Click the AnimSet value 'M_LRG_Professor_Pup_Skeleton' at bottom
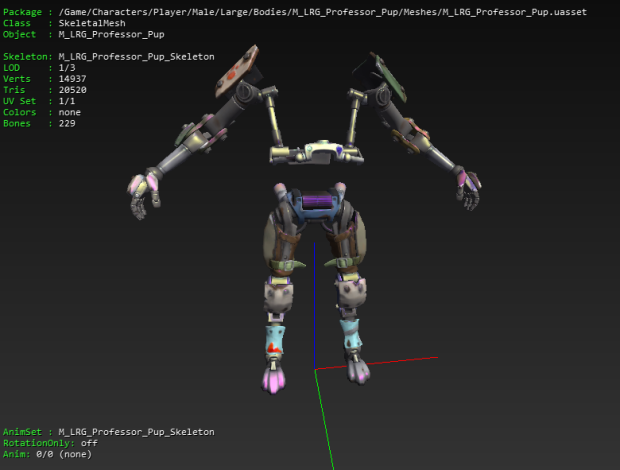Viewport: 620px width, 470px height. tap(136, 432)
